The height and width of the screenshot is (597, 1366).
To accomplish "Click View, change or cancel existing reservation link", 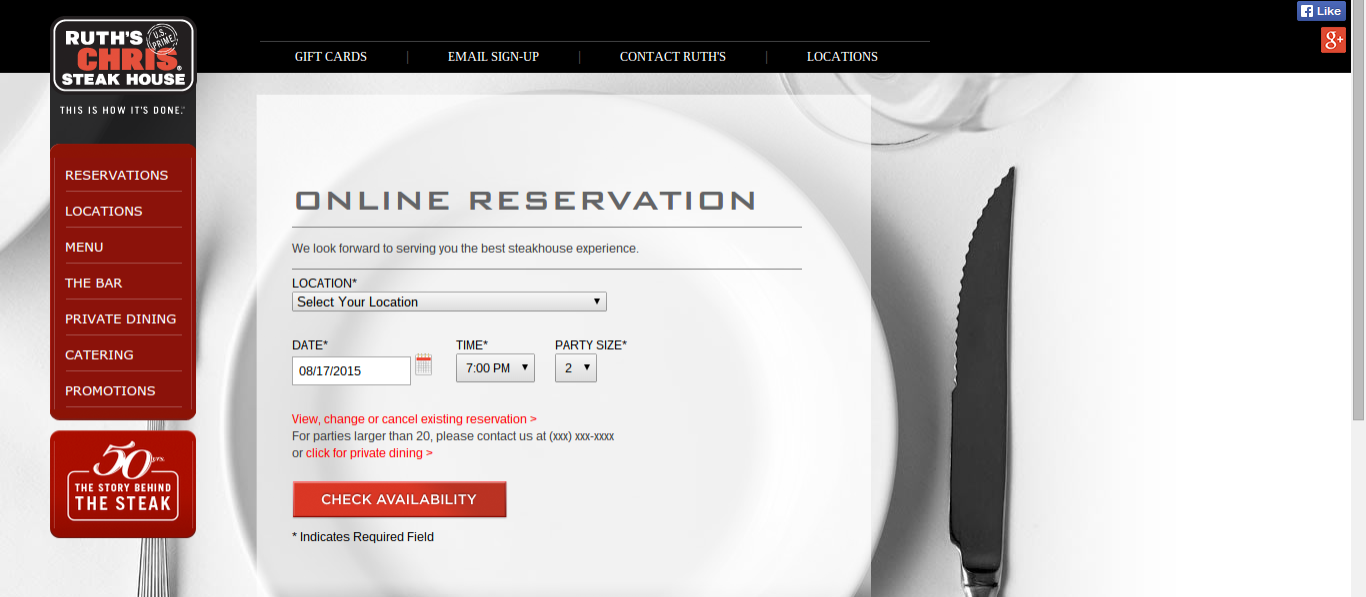I will pyautogui.click(x=414, y=419).
